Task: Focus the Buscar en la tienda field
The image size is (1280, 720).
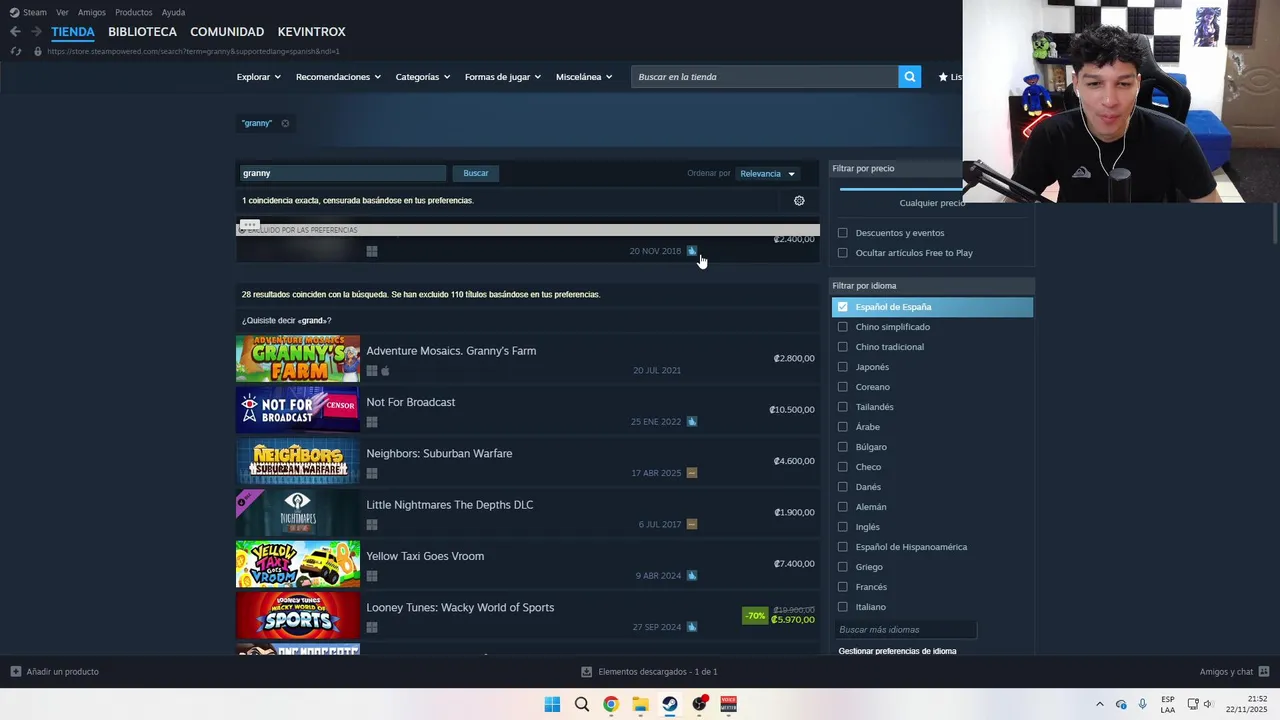Action: click(764, 77)
